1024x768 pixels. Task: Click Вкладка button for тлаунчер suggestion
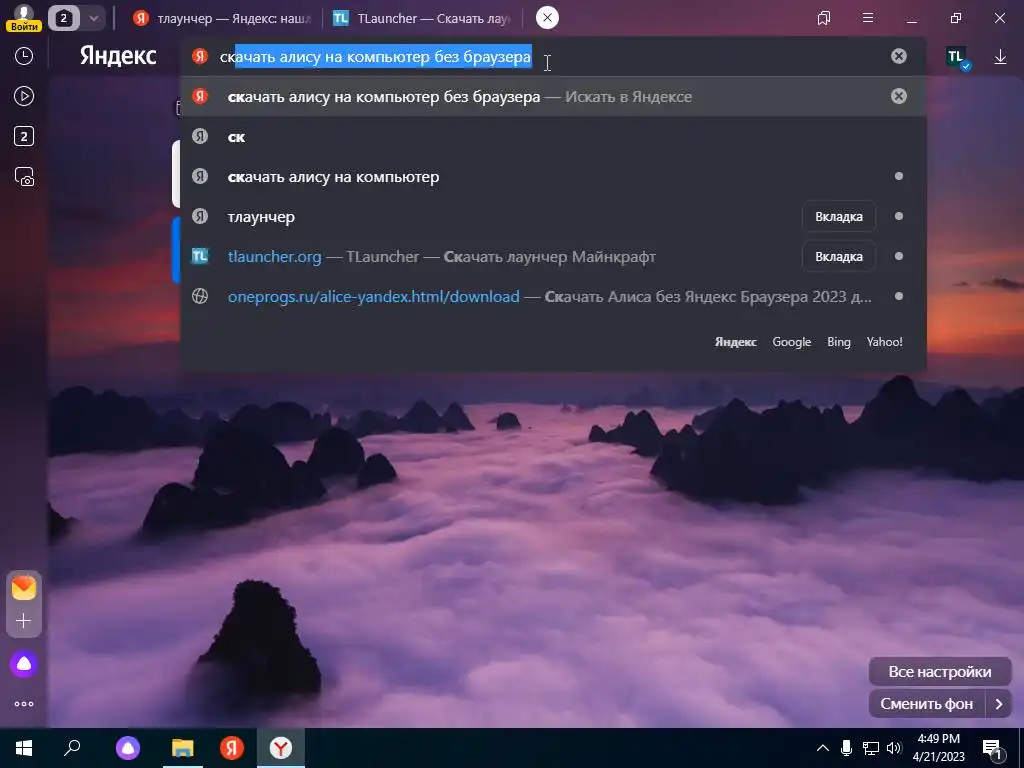point(839,217)
